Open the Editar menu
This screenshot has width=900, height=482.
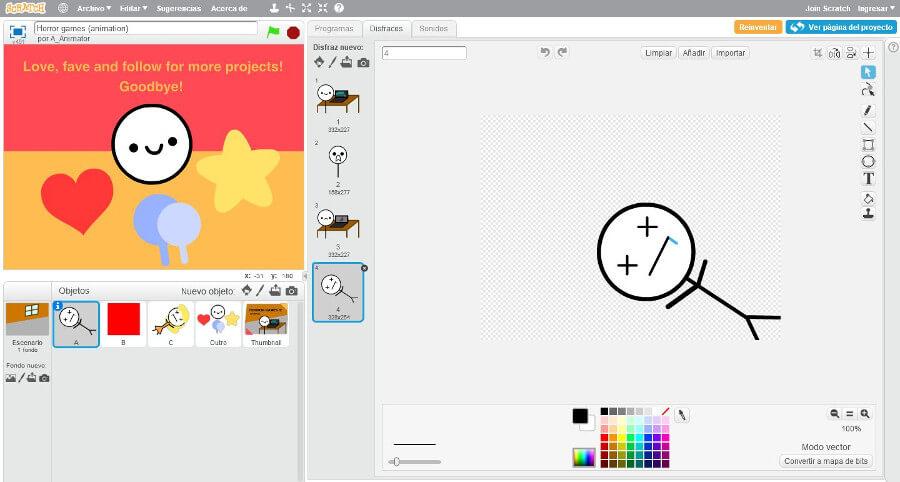[134, 8]
